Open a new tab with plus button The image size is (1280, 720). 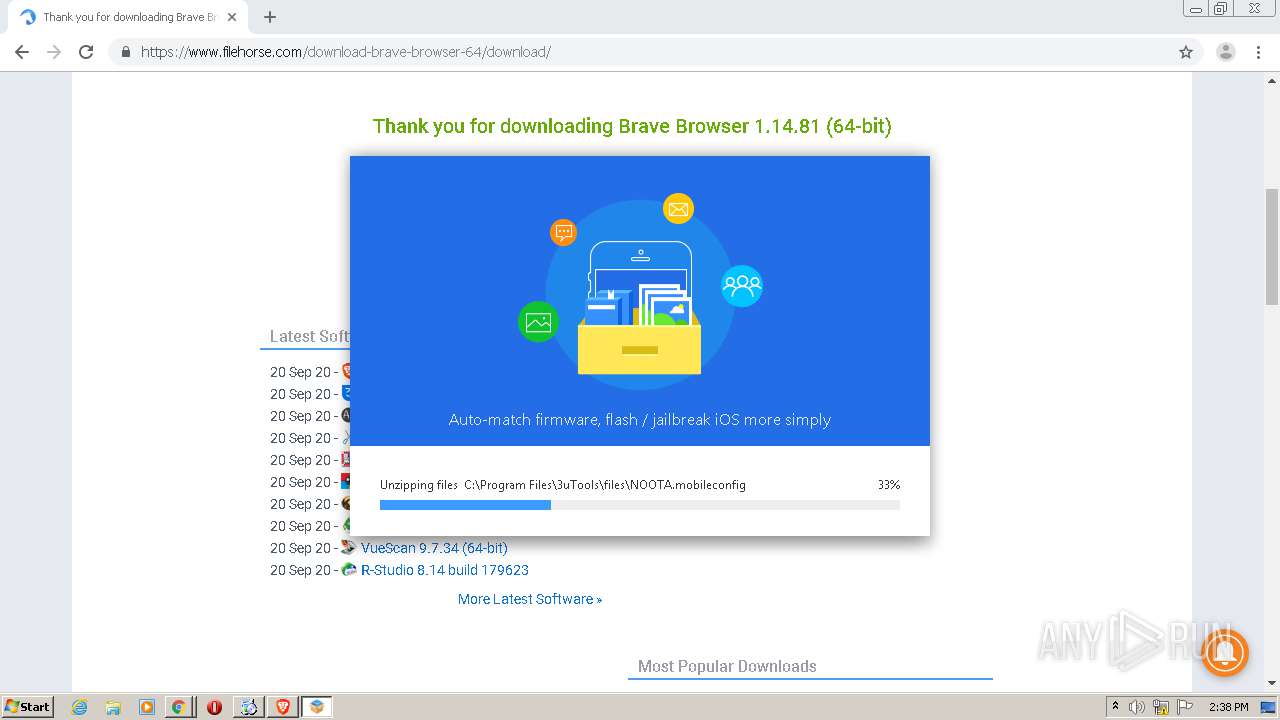270,17
